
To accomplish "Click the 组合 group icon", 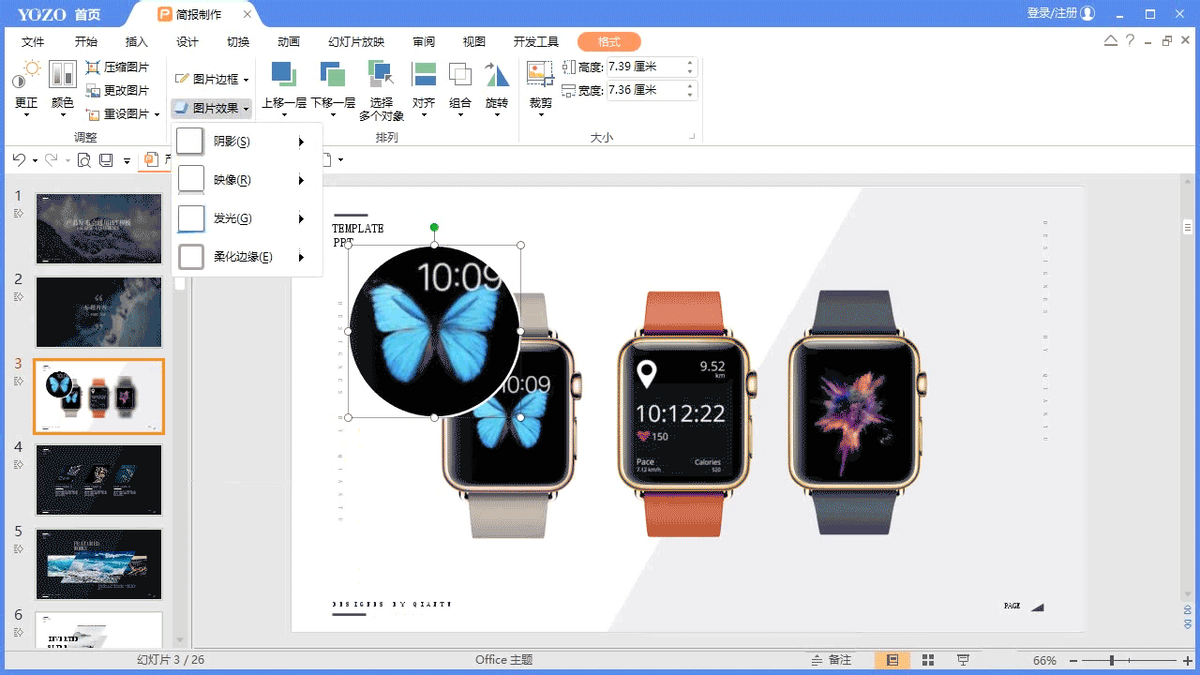I will (460, 75).
